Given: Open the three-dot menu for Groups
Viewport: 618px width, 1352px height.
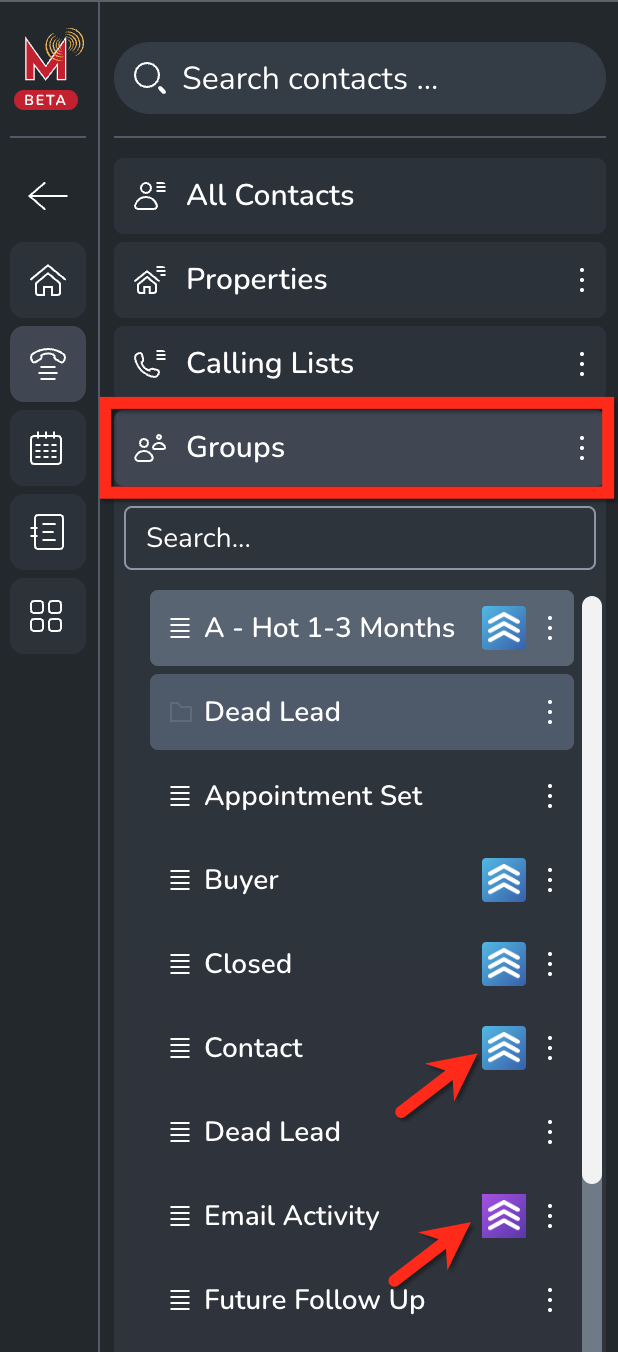Looking at the screenshot, I should point(582,448).
